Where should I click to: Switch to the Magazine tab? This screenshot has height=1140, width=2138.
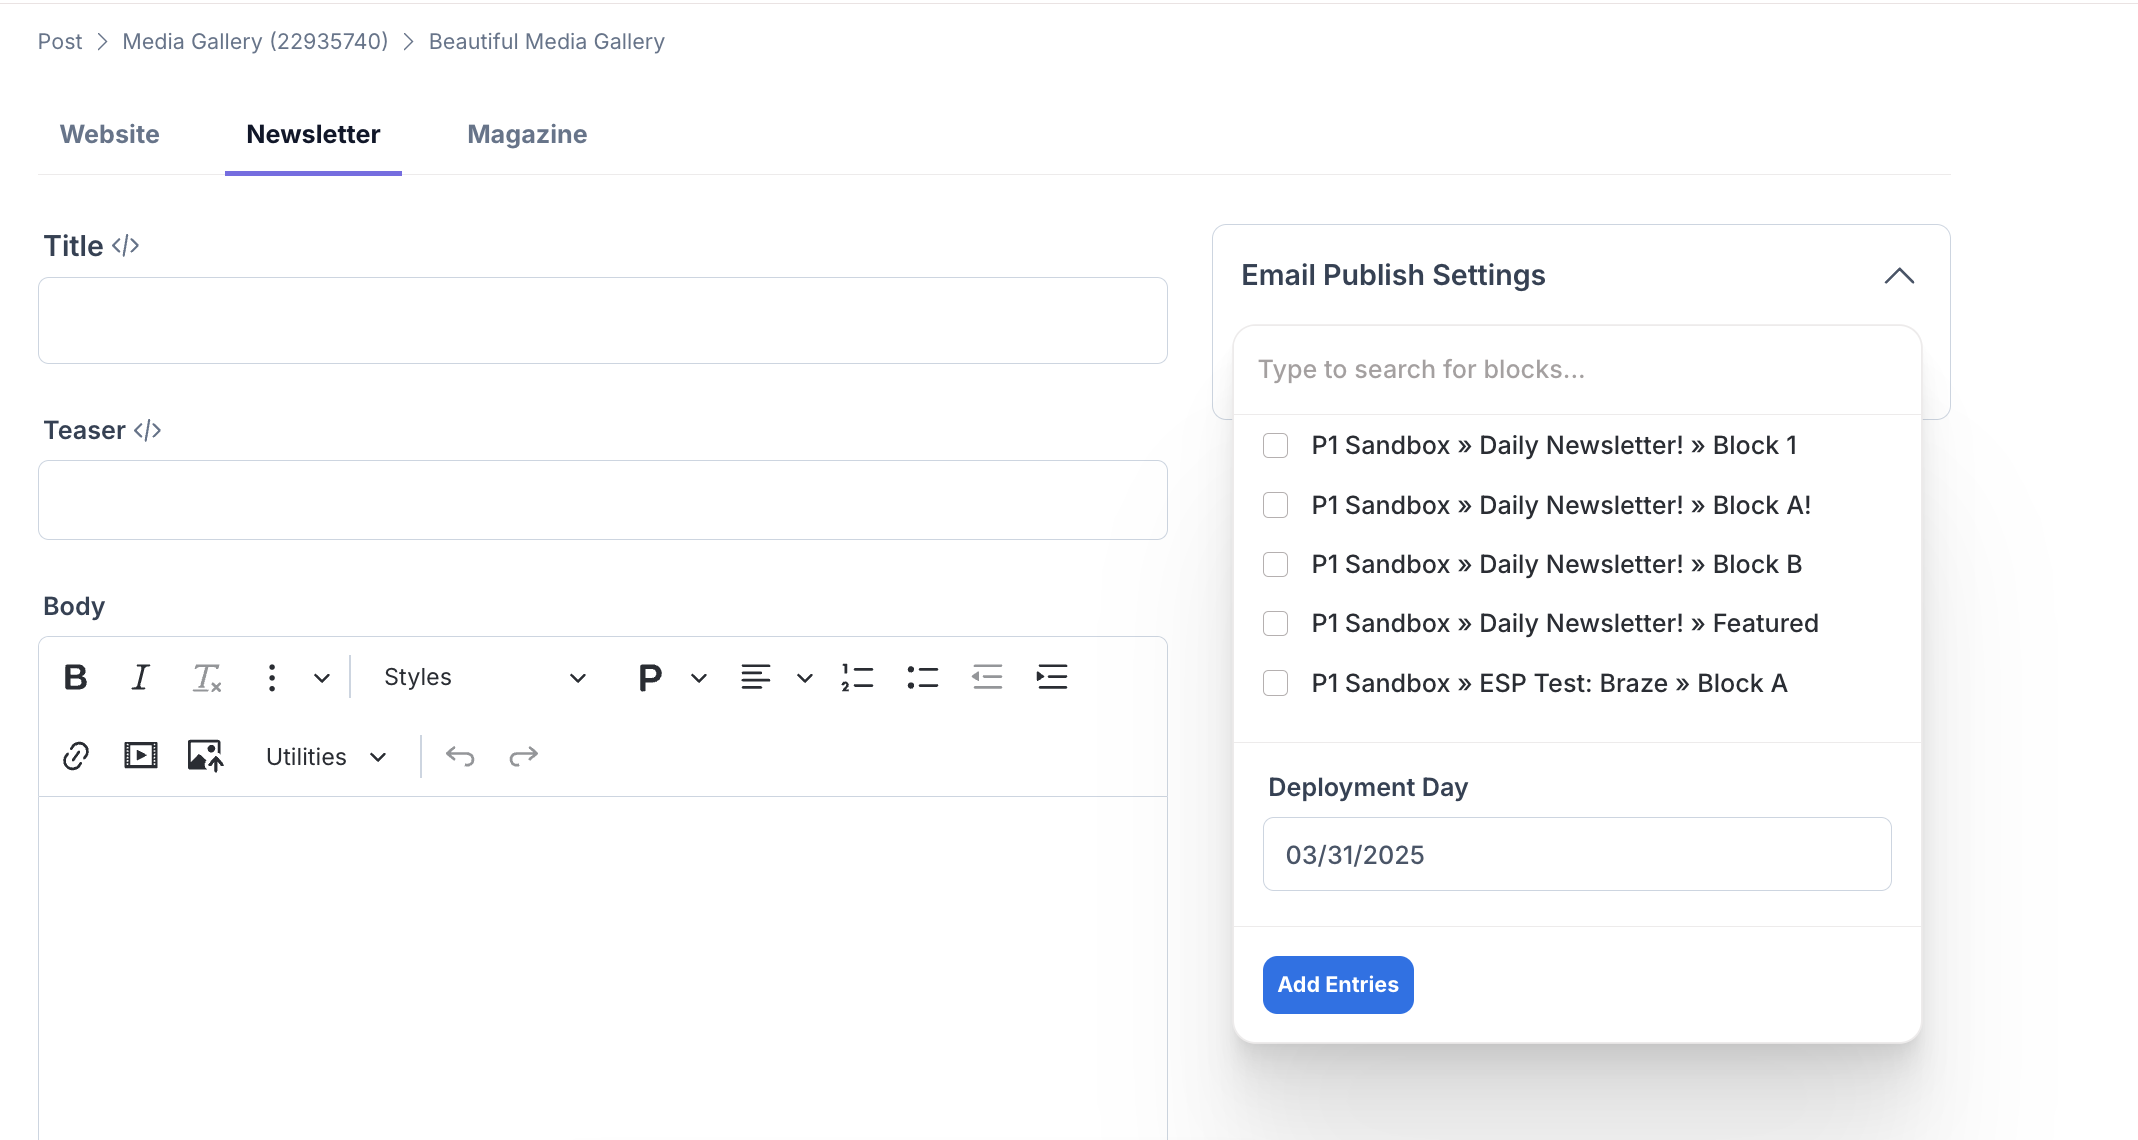click(x=527, y=134)
